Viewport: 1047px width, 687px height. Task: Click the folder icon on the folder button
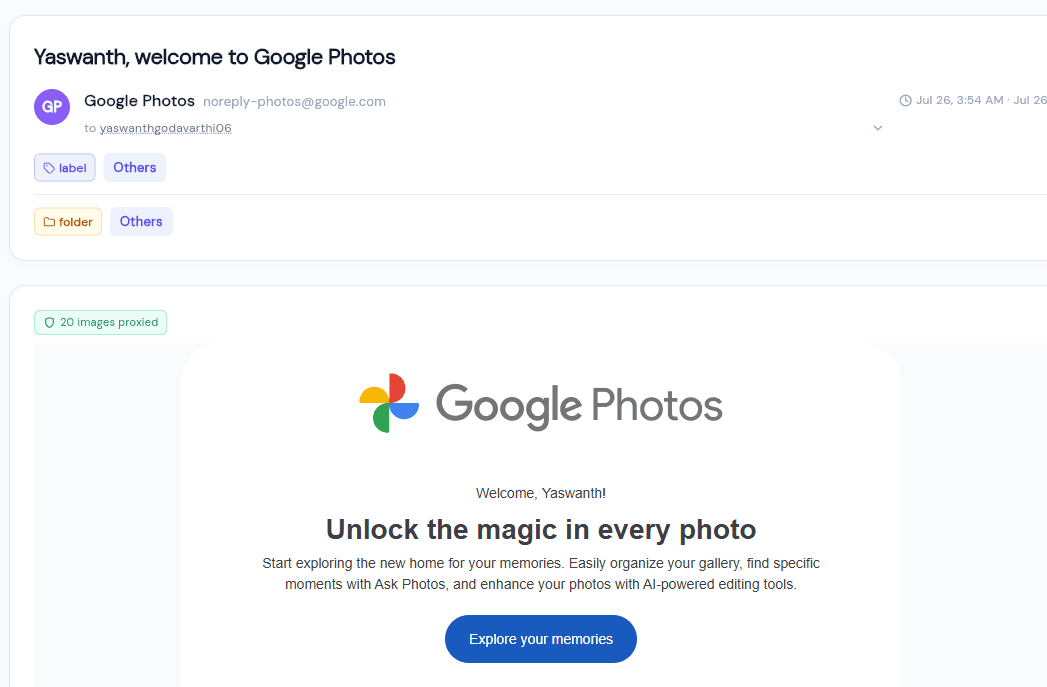coord(49,222)
